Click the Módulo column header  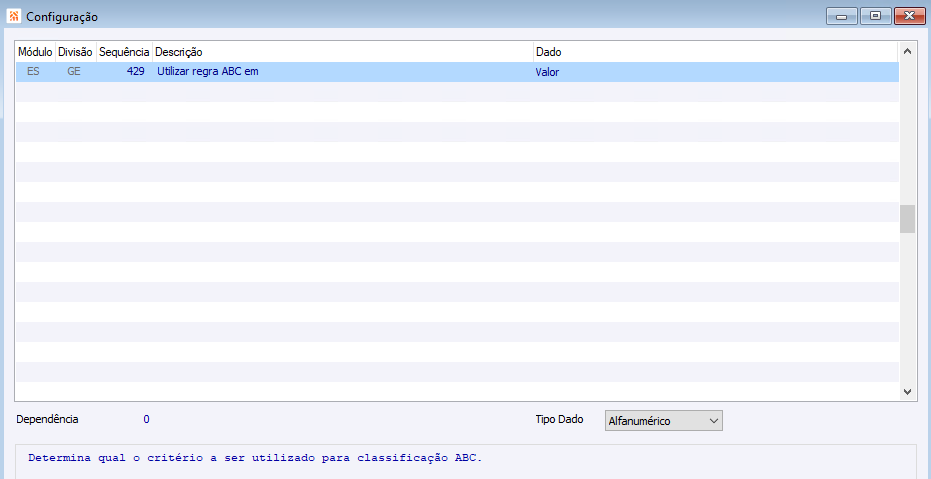click(35, 52)
